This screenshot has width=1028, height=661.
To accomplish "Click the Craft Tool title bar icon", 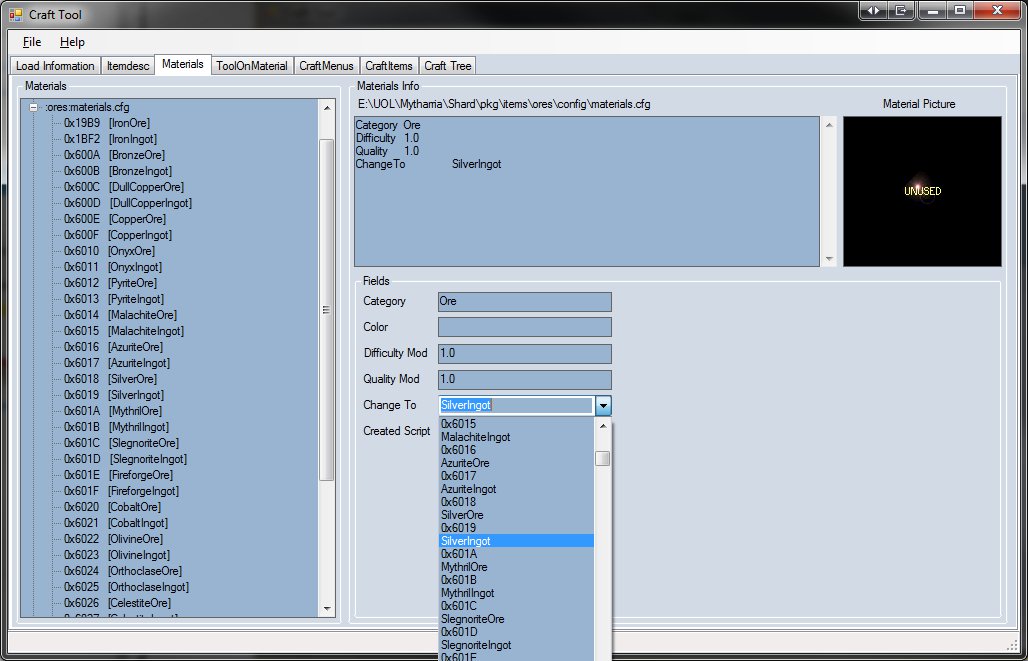I will (x=16, y=13).
